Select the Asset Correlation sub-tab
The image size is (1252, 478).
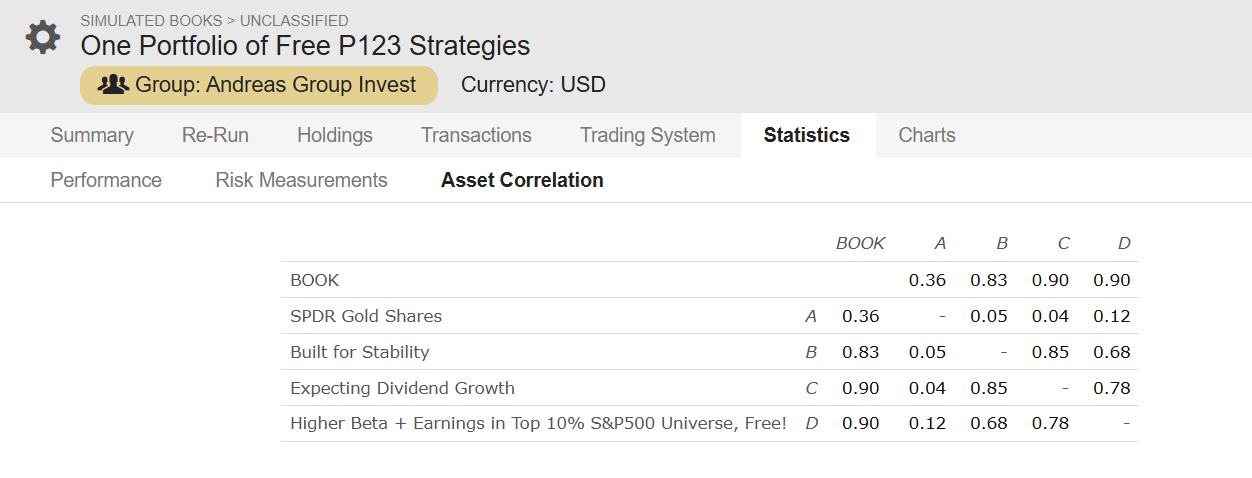tap(522, 180)
